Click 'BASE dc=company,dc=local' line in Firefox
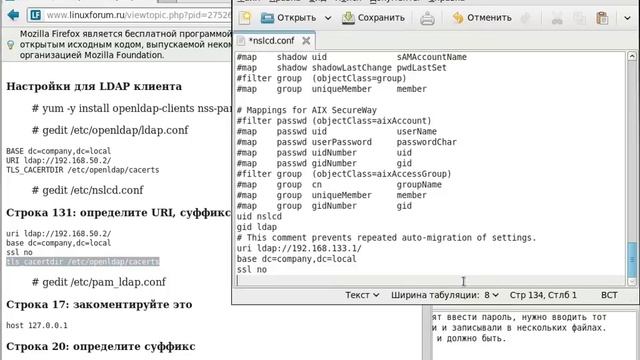Image resolution: width=640 pixels, height=360 pixels. [x=58, y=151]
